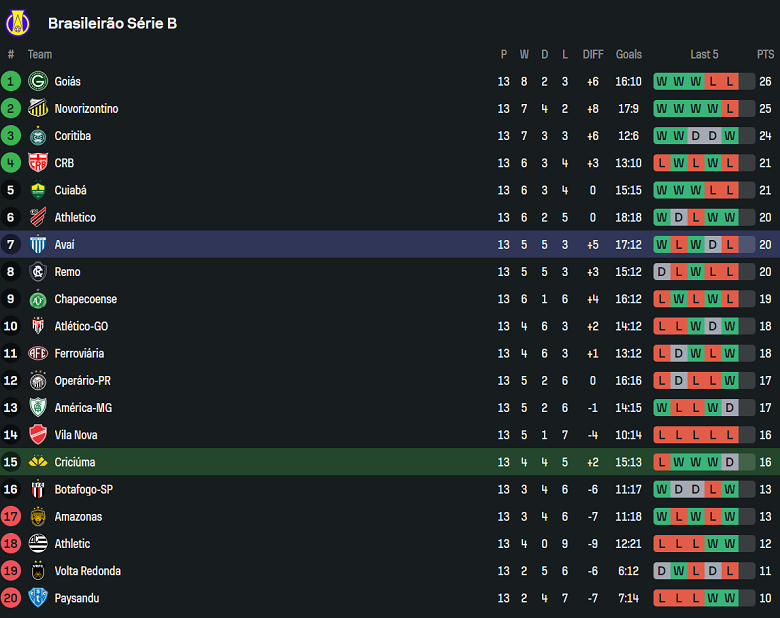Click the Novorizontino club badge

38,108
